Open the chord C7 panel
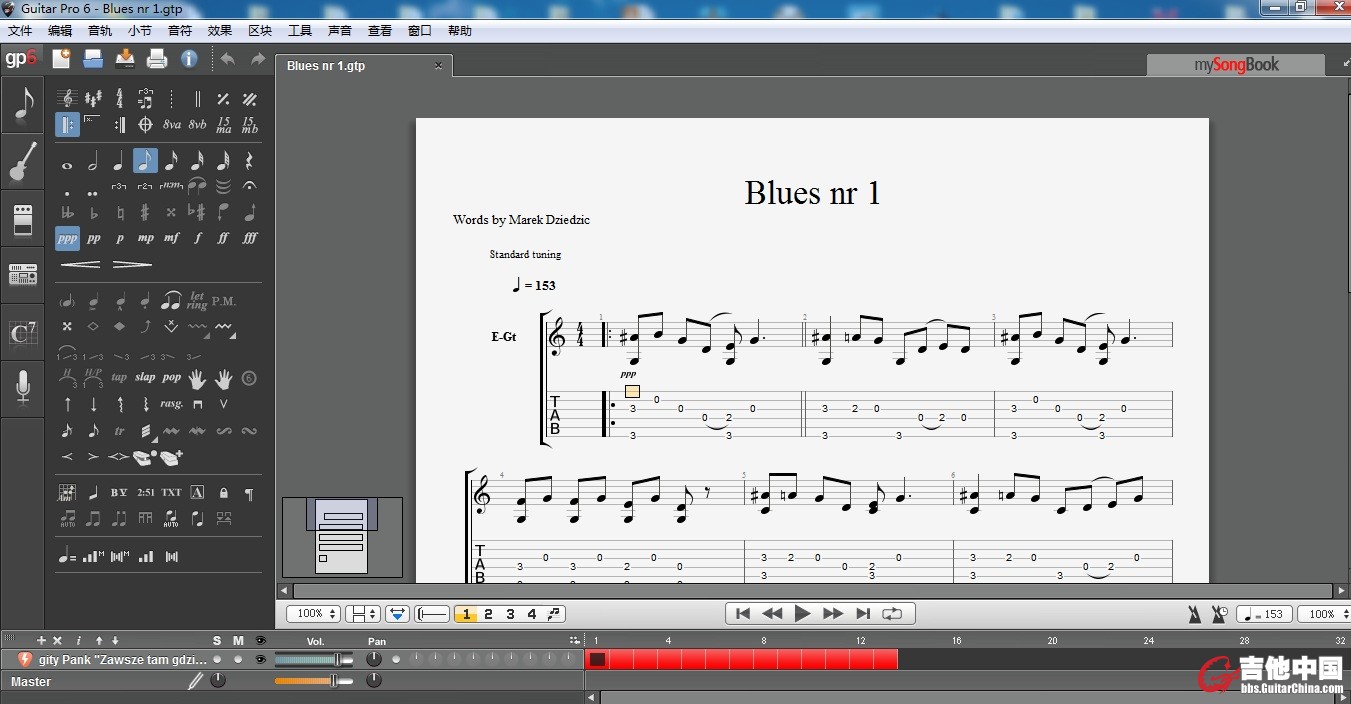 [x=23, y=332]
